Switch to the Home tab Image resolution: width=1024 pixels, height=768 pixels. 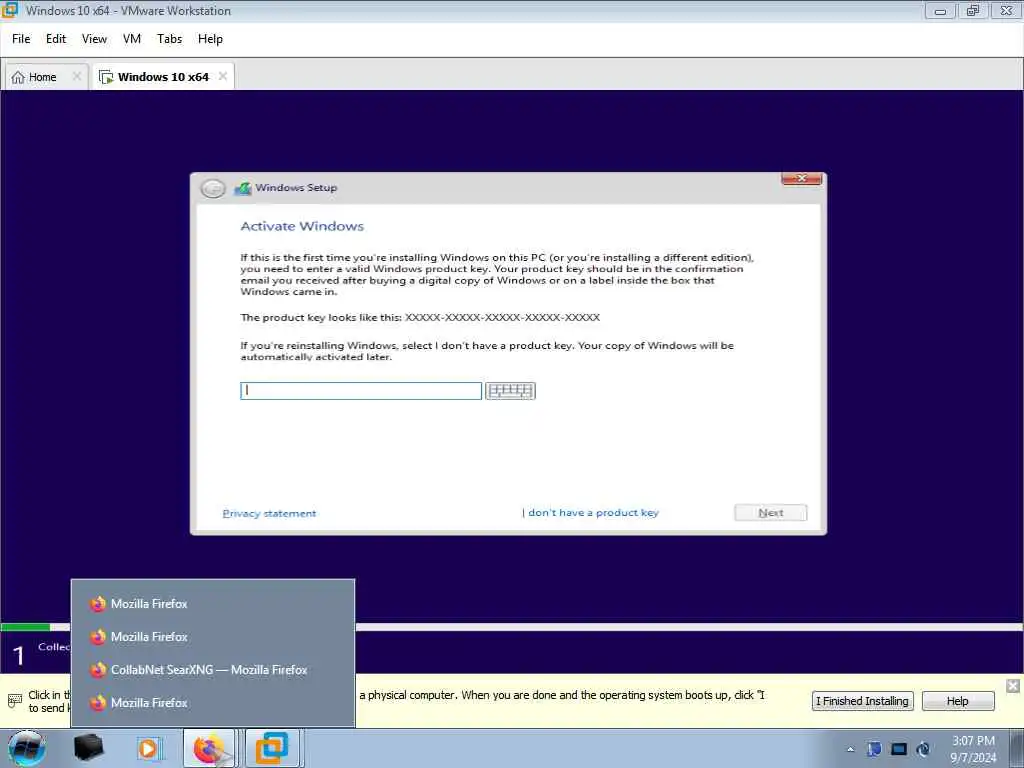(42, 77)
